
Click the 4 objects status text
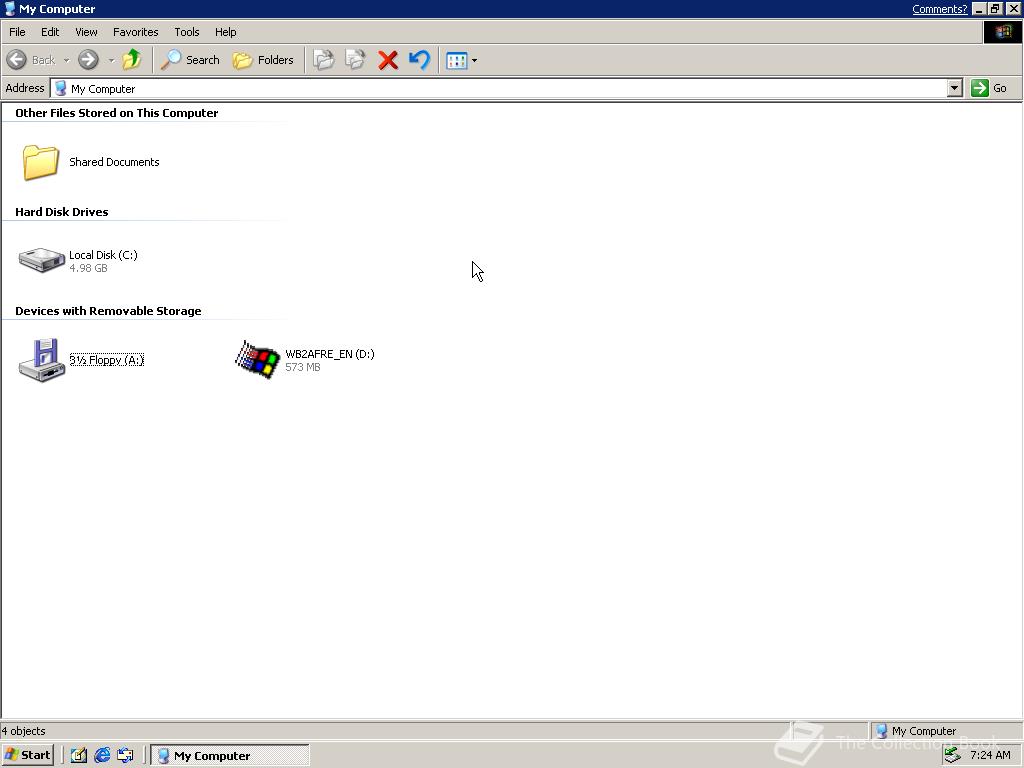tap(24, 731)
